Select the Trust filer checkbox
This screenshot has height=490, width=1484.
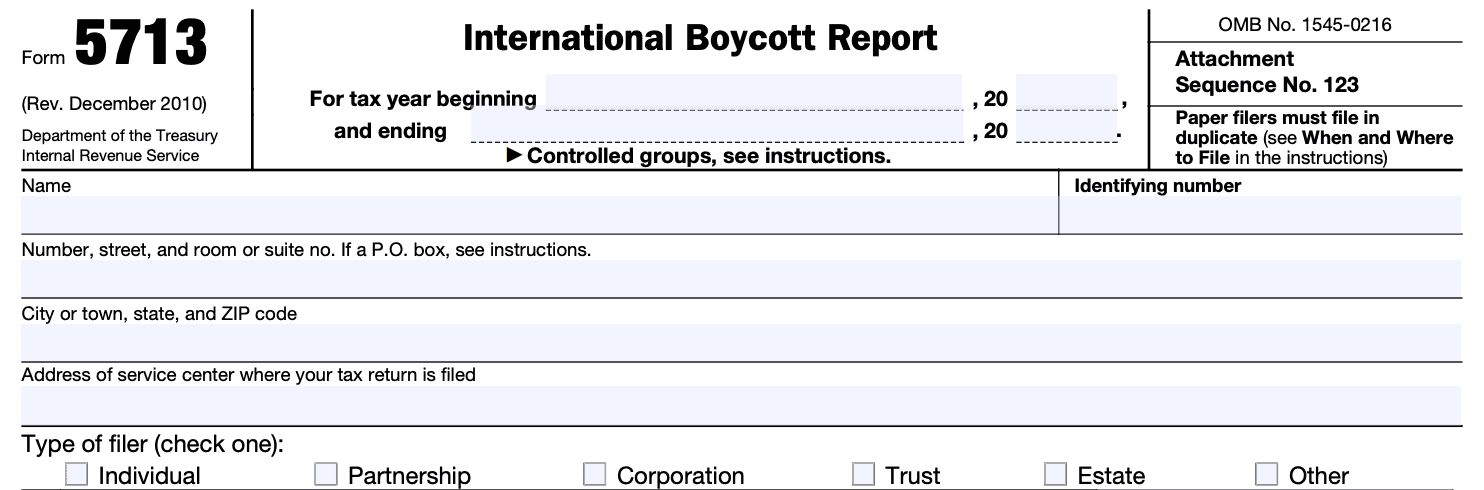point(864,474)
